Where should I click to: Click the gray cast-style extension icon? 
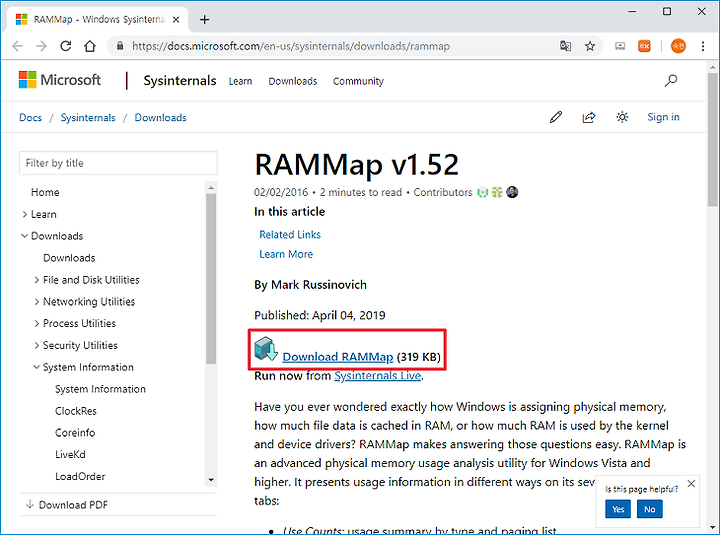click(620, 46)
